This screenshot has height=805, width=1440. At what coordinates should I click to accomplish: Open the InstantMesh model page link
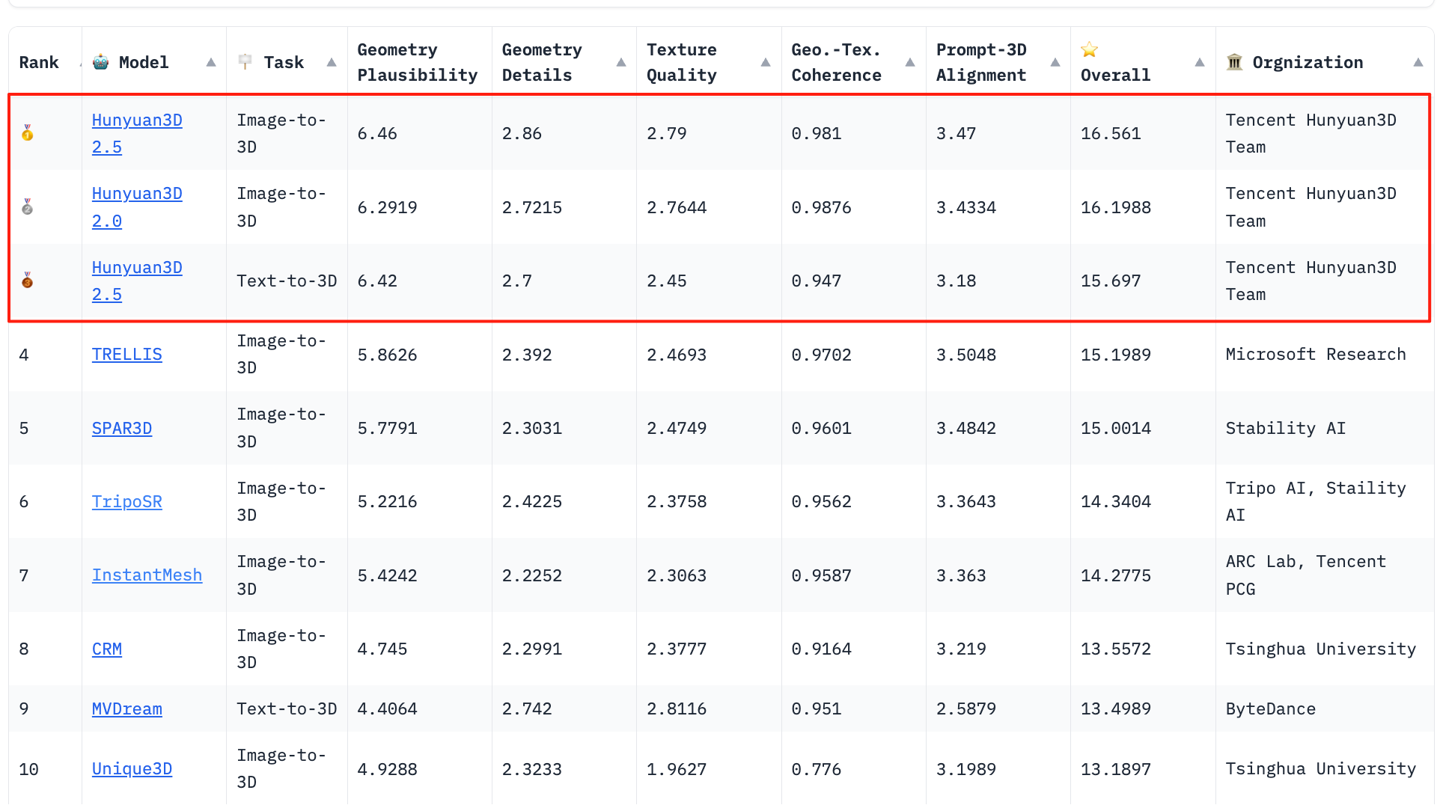(147, 575)
